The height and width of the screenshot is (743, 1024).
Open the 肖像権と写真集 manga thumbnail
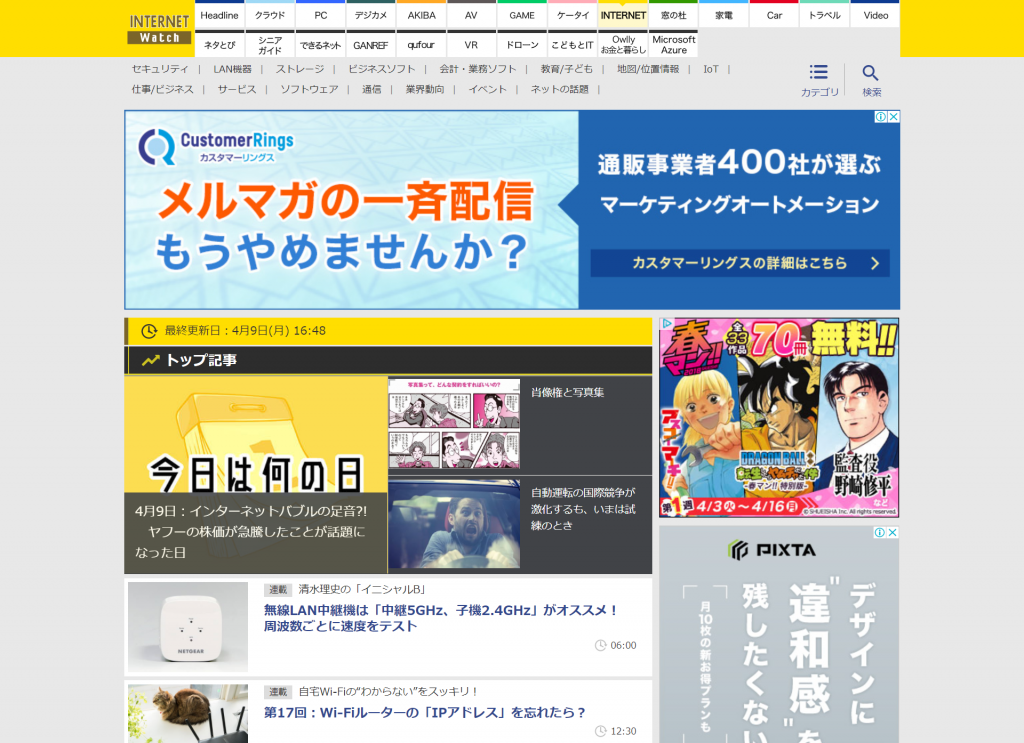point(455,424)
